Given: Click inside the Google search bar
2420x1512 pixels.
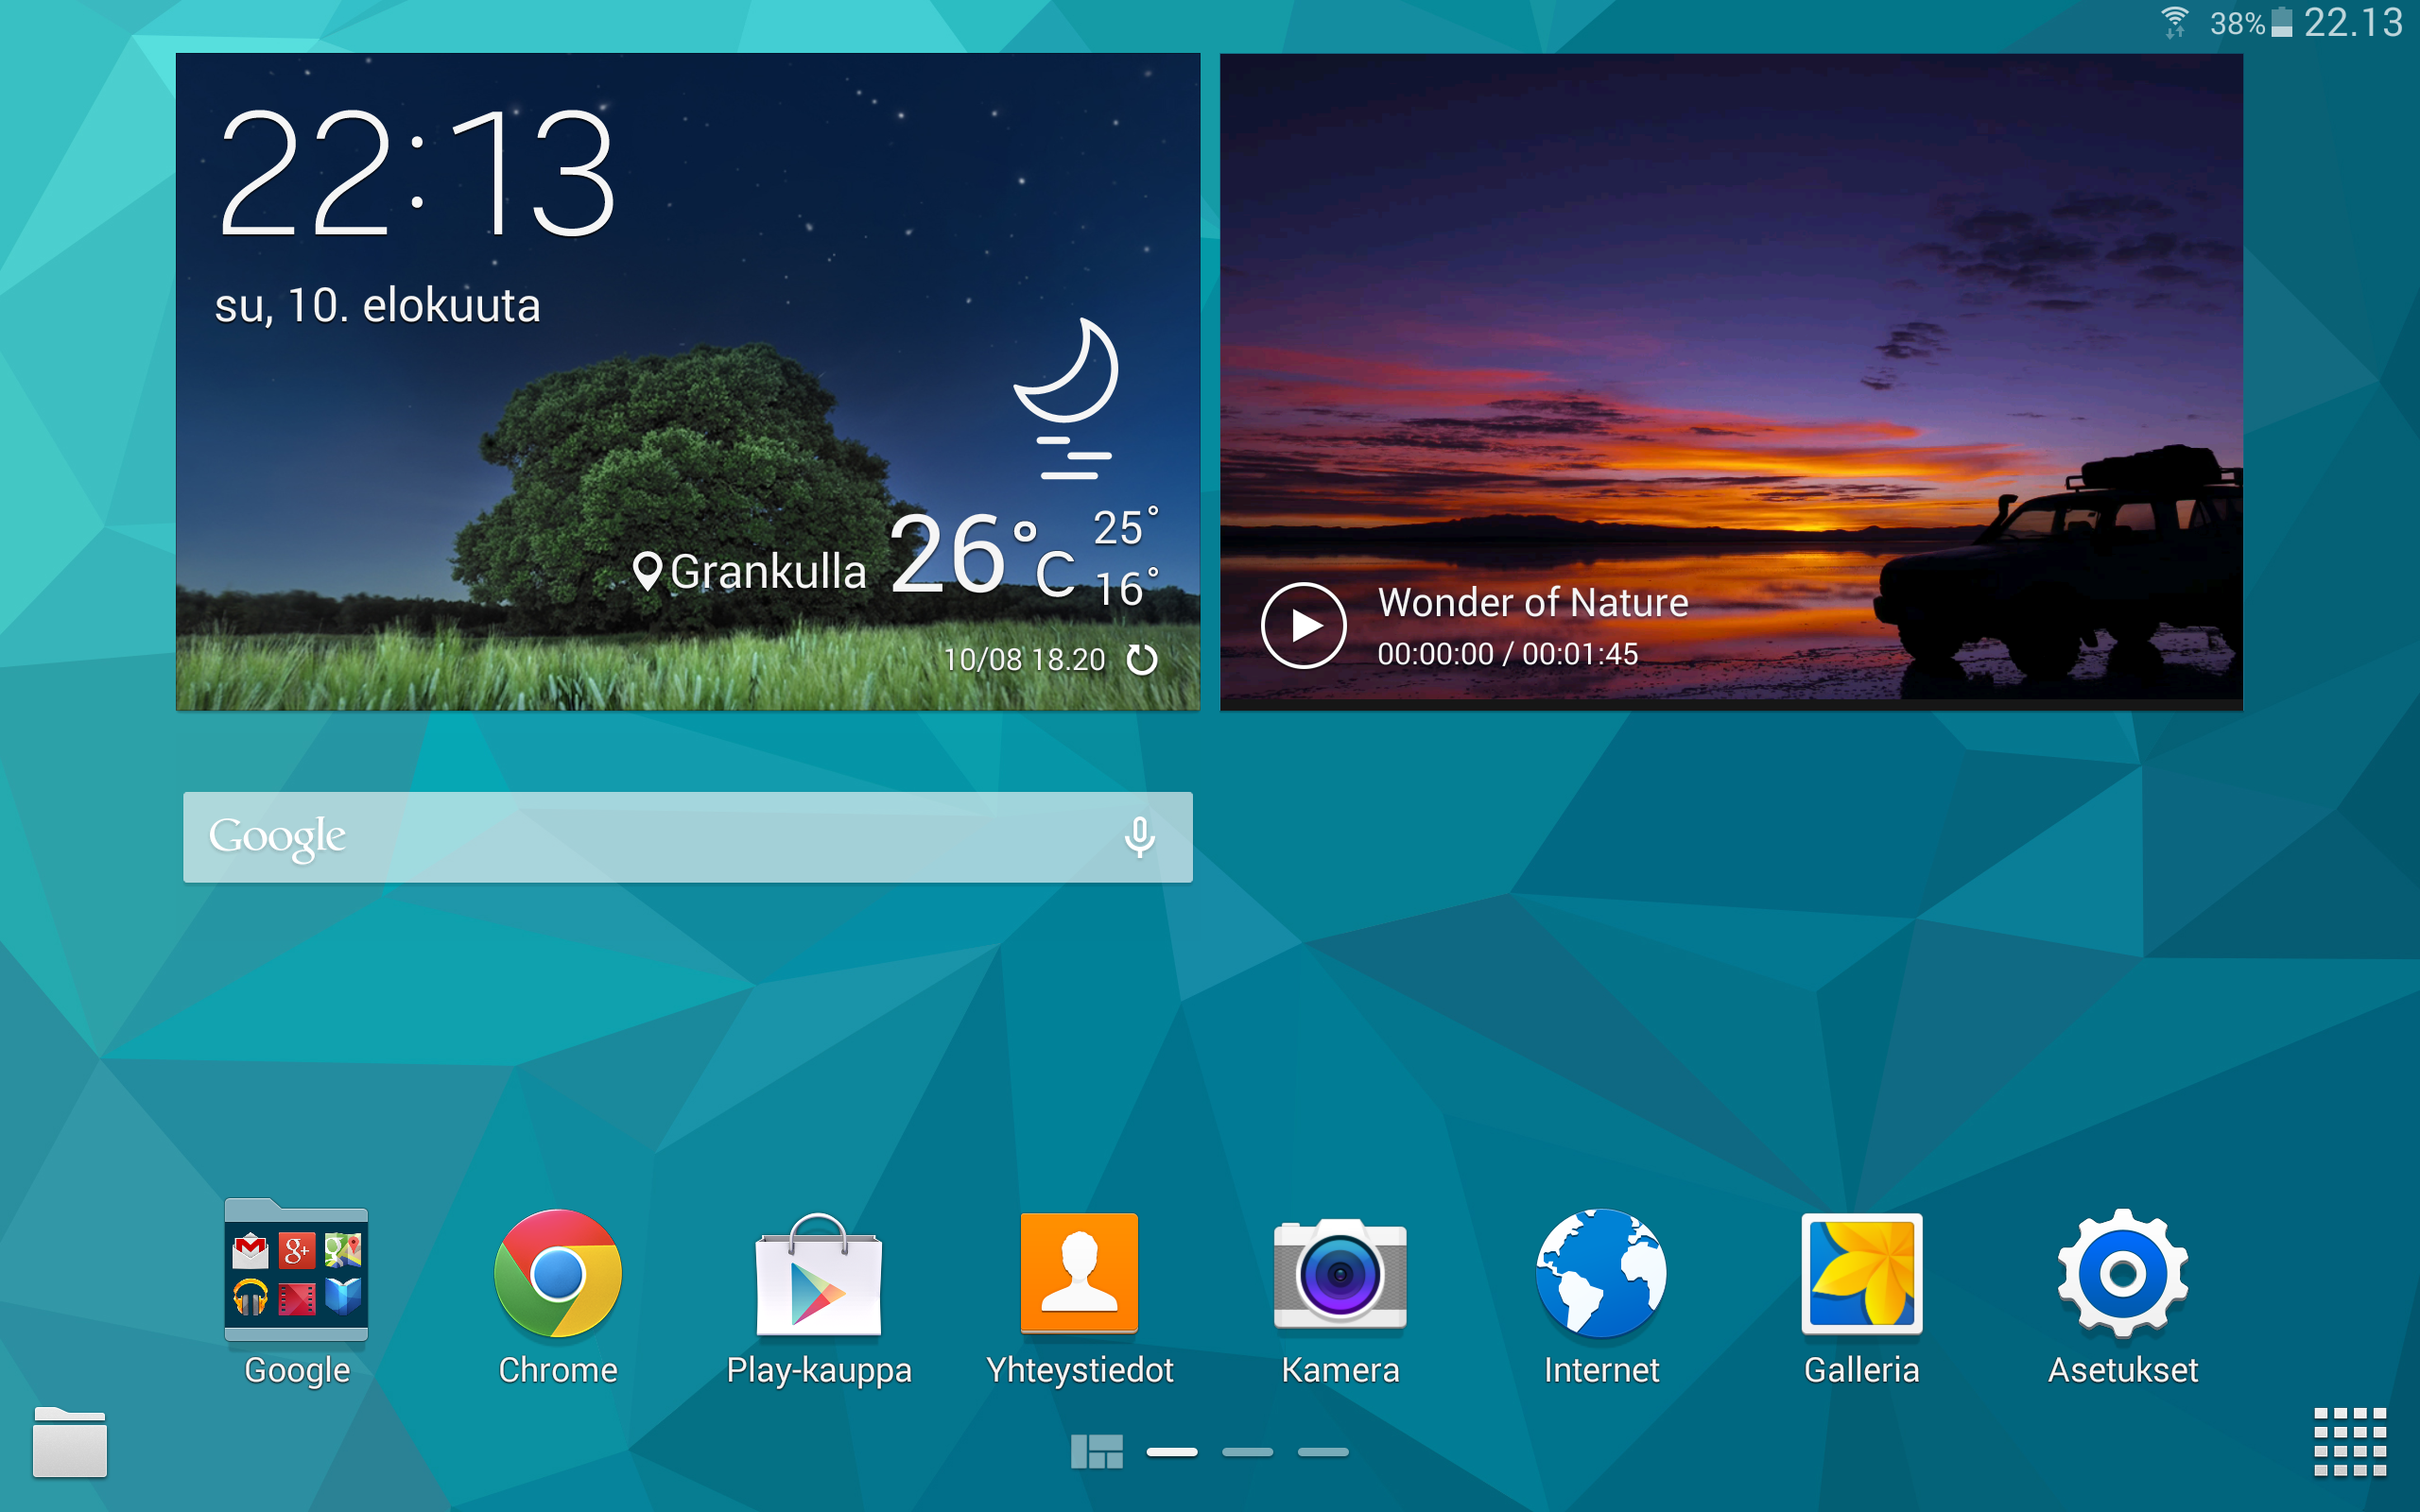Looking at the screenshot, I should (688, 837).
